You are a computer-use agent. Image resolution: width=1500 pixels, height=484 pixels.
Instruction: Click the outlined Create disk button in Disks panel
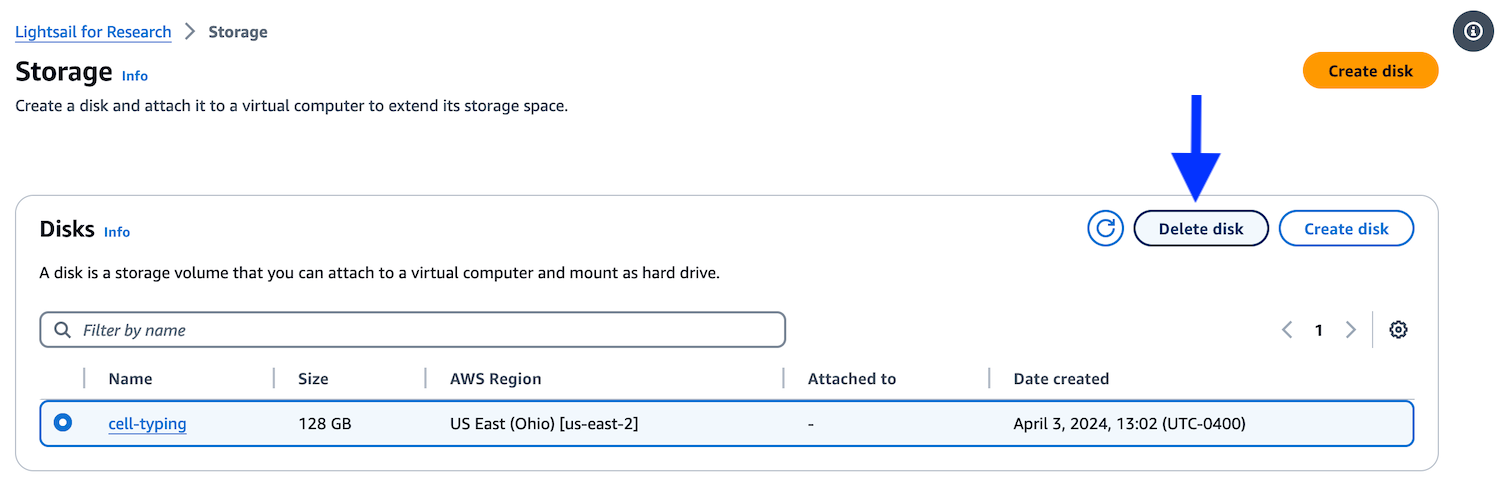point(1346,228)
